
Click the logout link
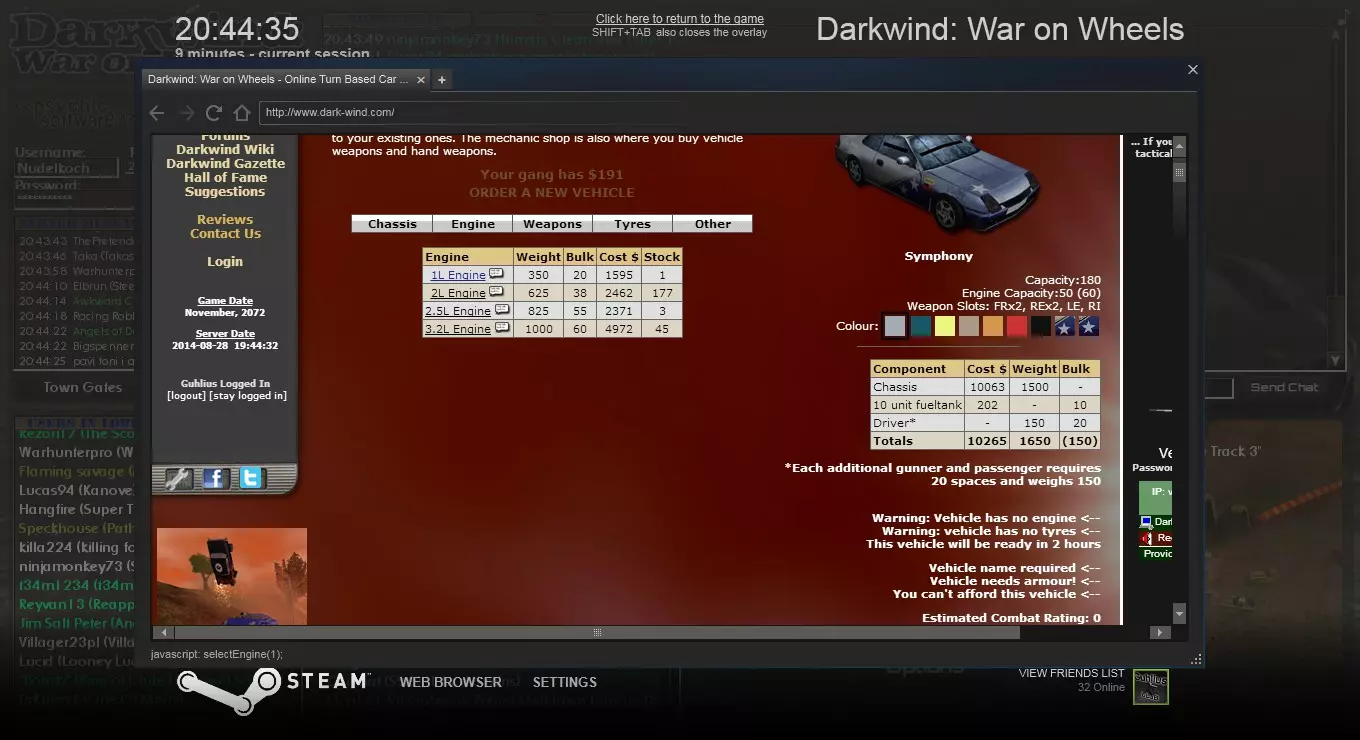[186, 396]
